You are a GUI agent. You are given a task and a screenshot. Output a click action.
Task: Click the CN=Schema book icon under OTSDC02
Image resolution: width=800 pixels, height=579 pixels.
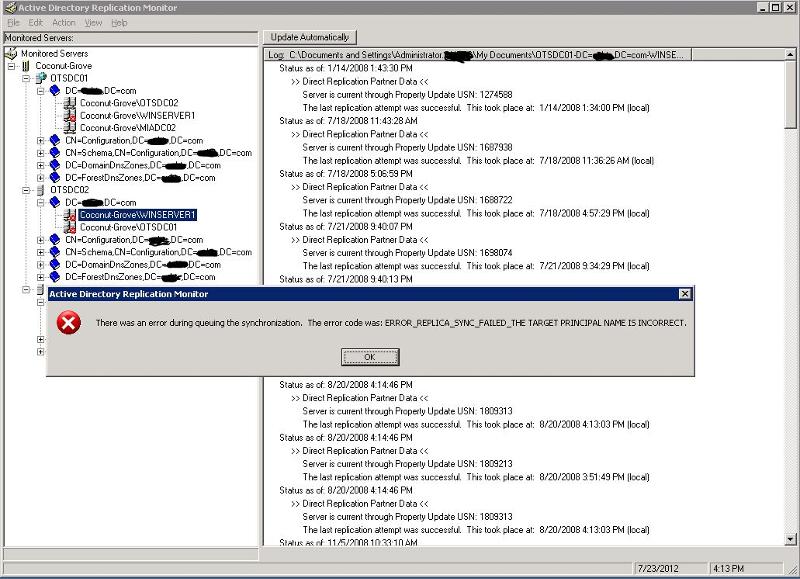pyautogui.click(x=55, y=252)
